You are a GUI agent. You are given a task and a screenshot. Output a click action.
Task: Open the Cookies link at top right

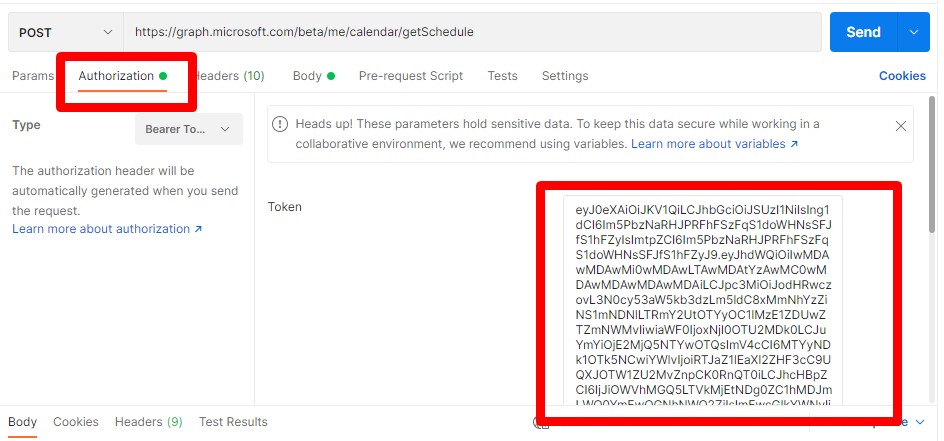pyautogui.click(x=902, y=76)
